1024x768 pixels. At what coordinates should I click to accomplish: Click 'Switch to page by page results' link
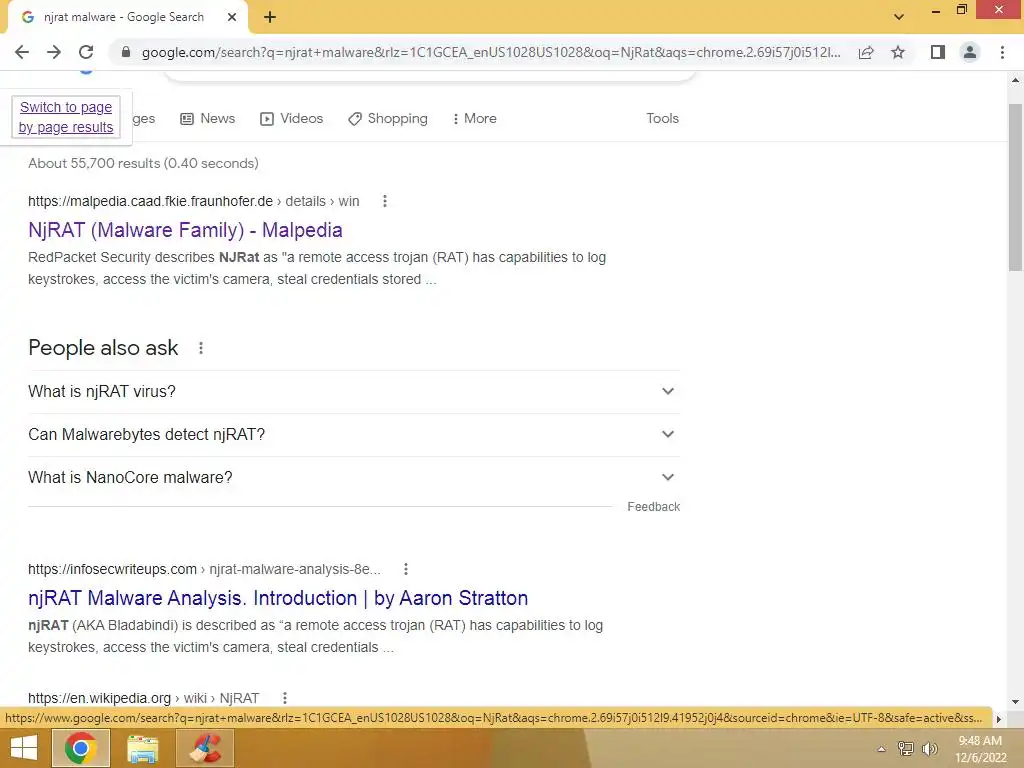pos(66,117)
